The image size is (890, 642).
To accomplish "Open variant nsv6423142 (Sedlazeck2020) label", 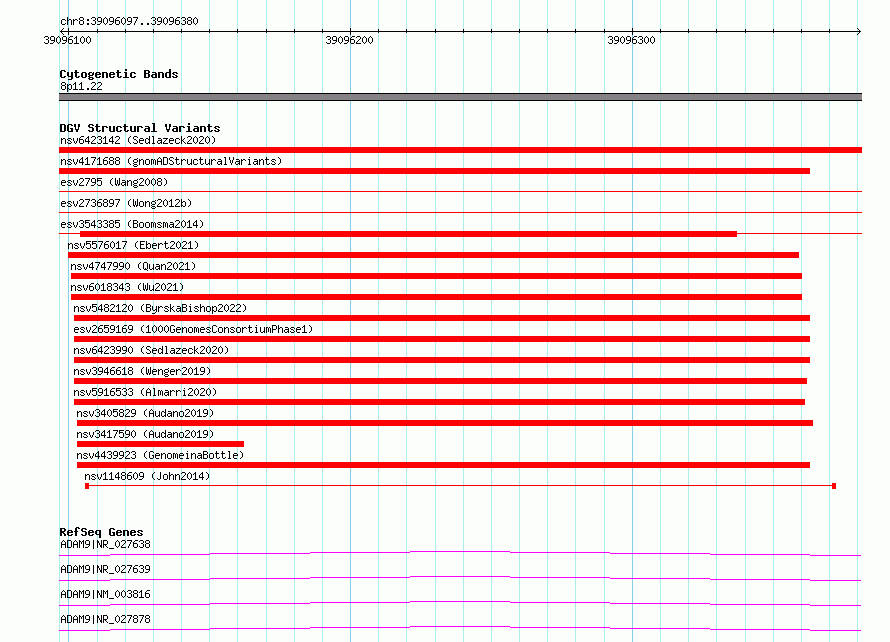I will pyautogui.click(x=138, y=140).
